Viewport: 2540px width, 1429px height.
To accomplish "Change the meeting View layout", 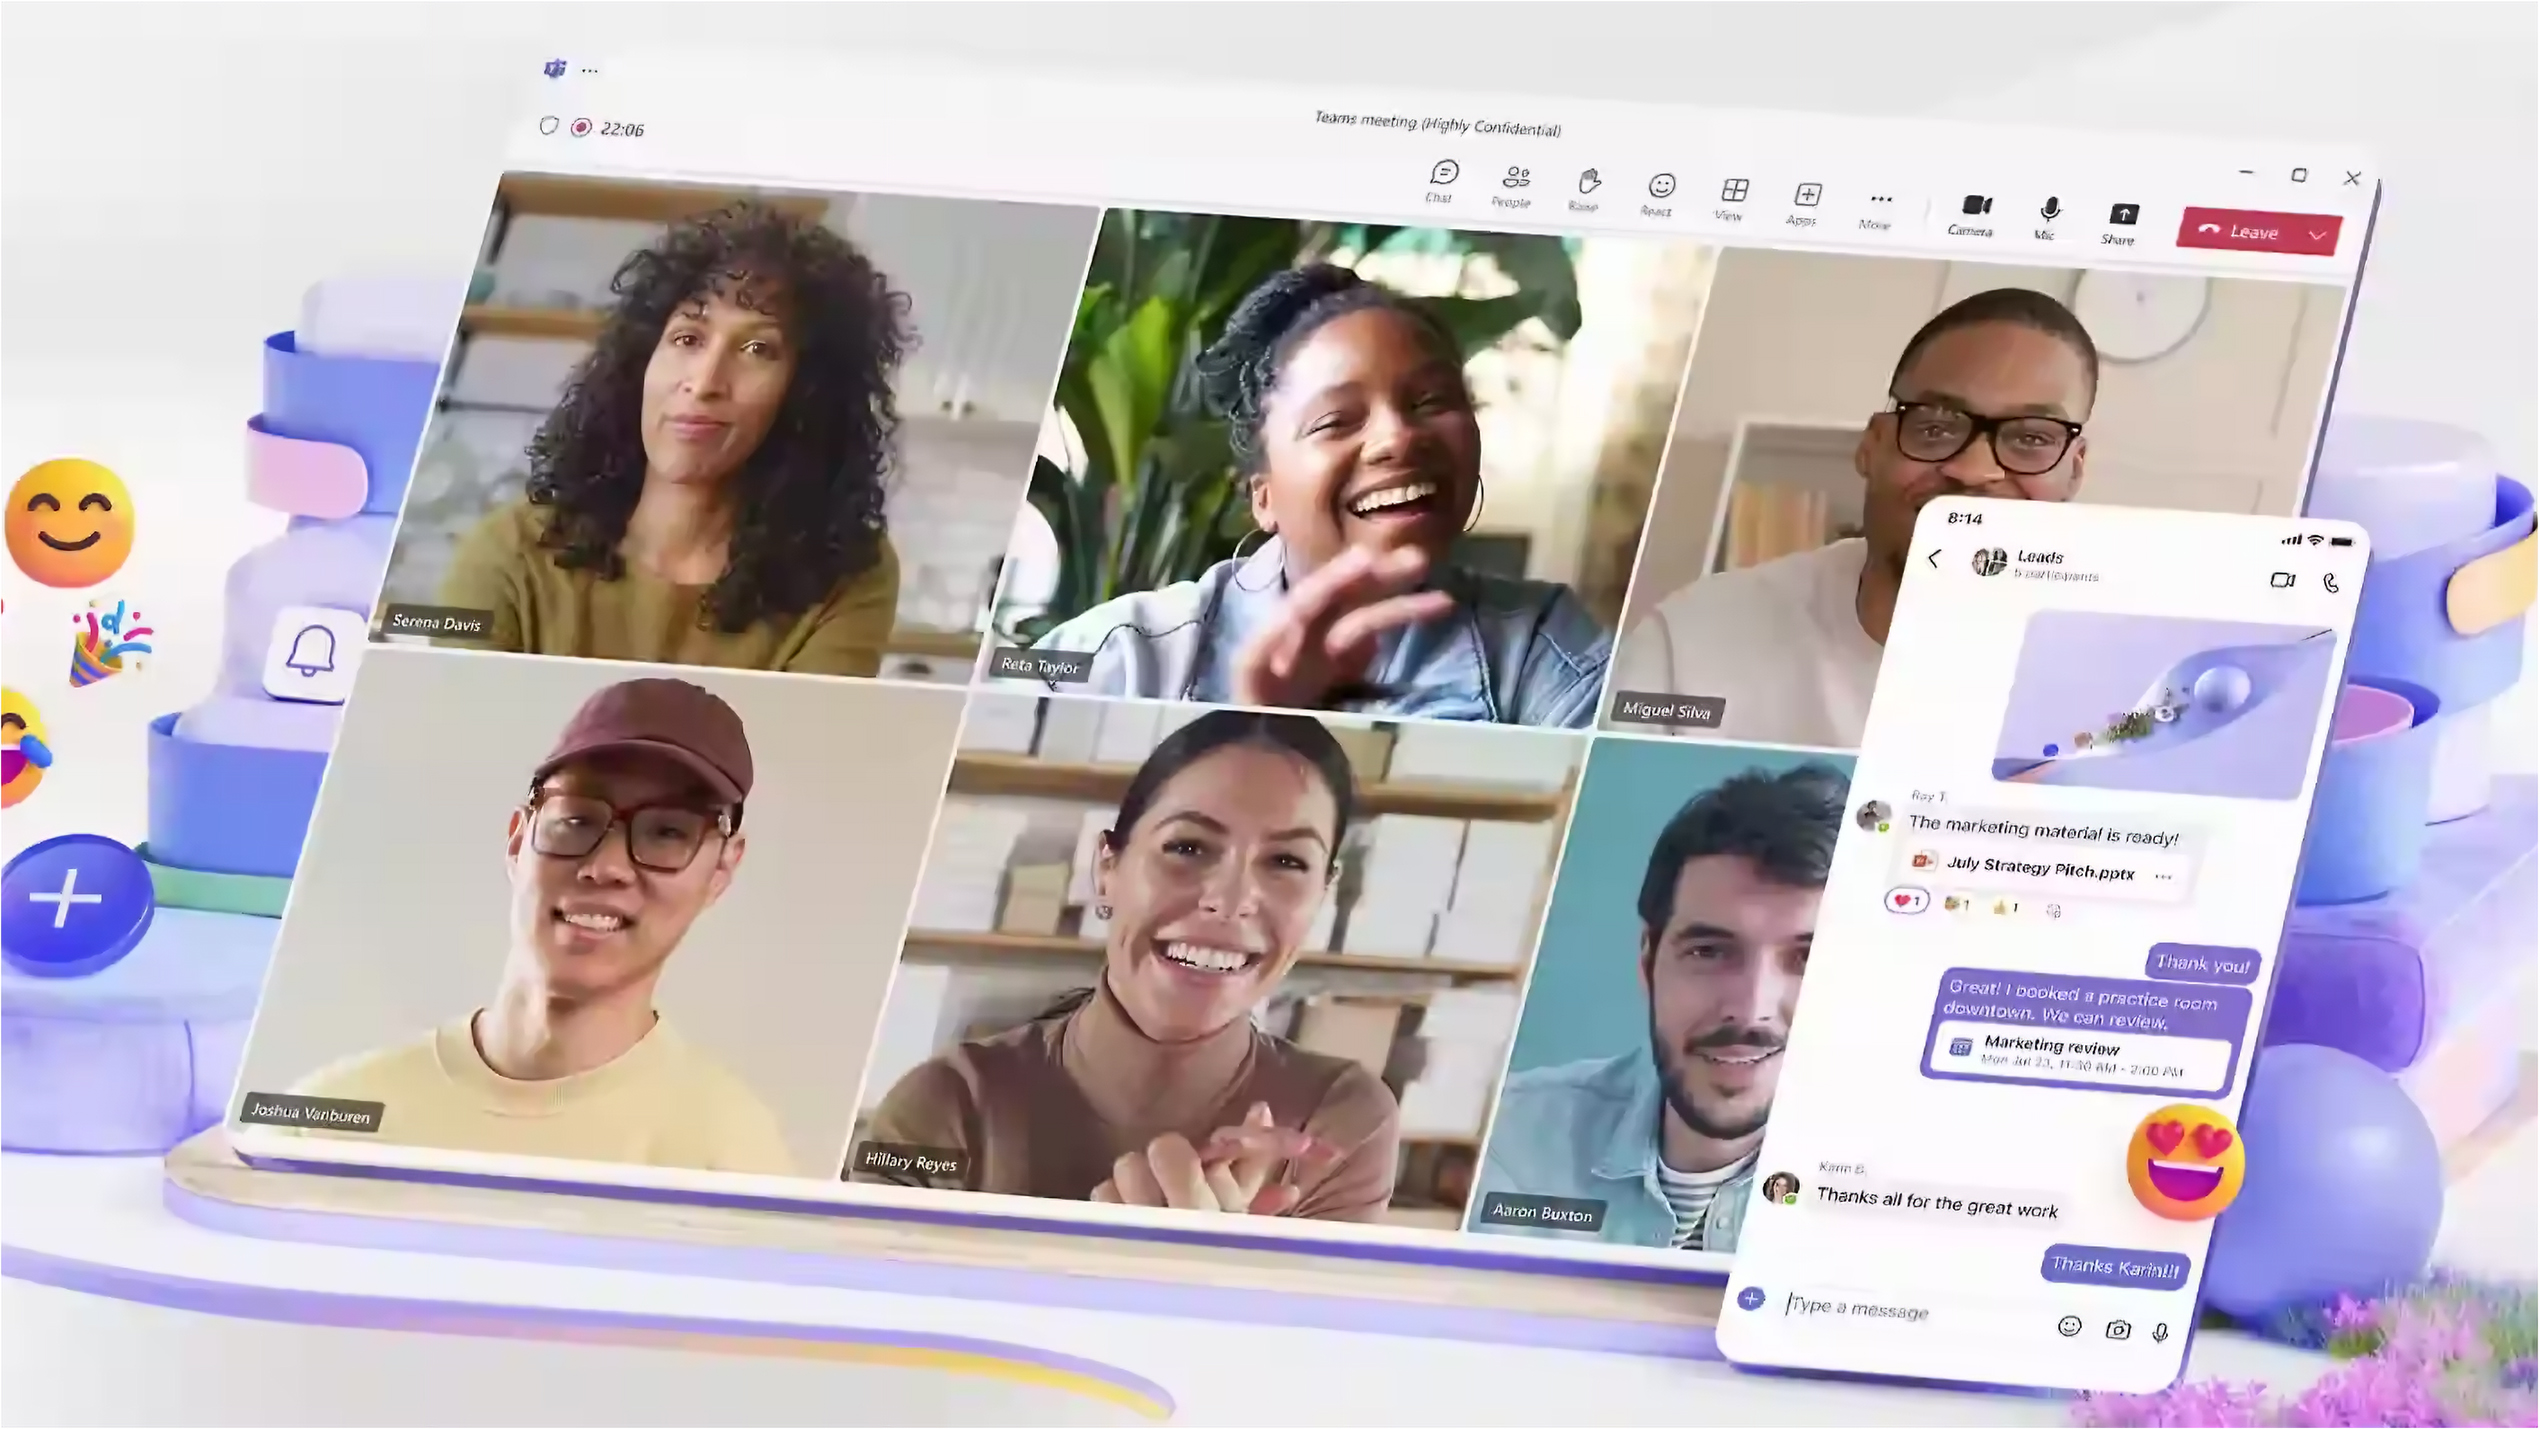I will pos(1733,199).
